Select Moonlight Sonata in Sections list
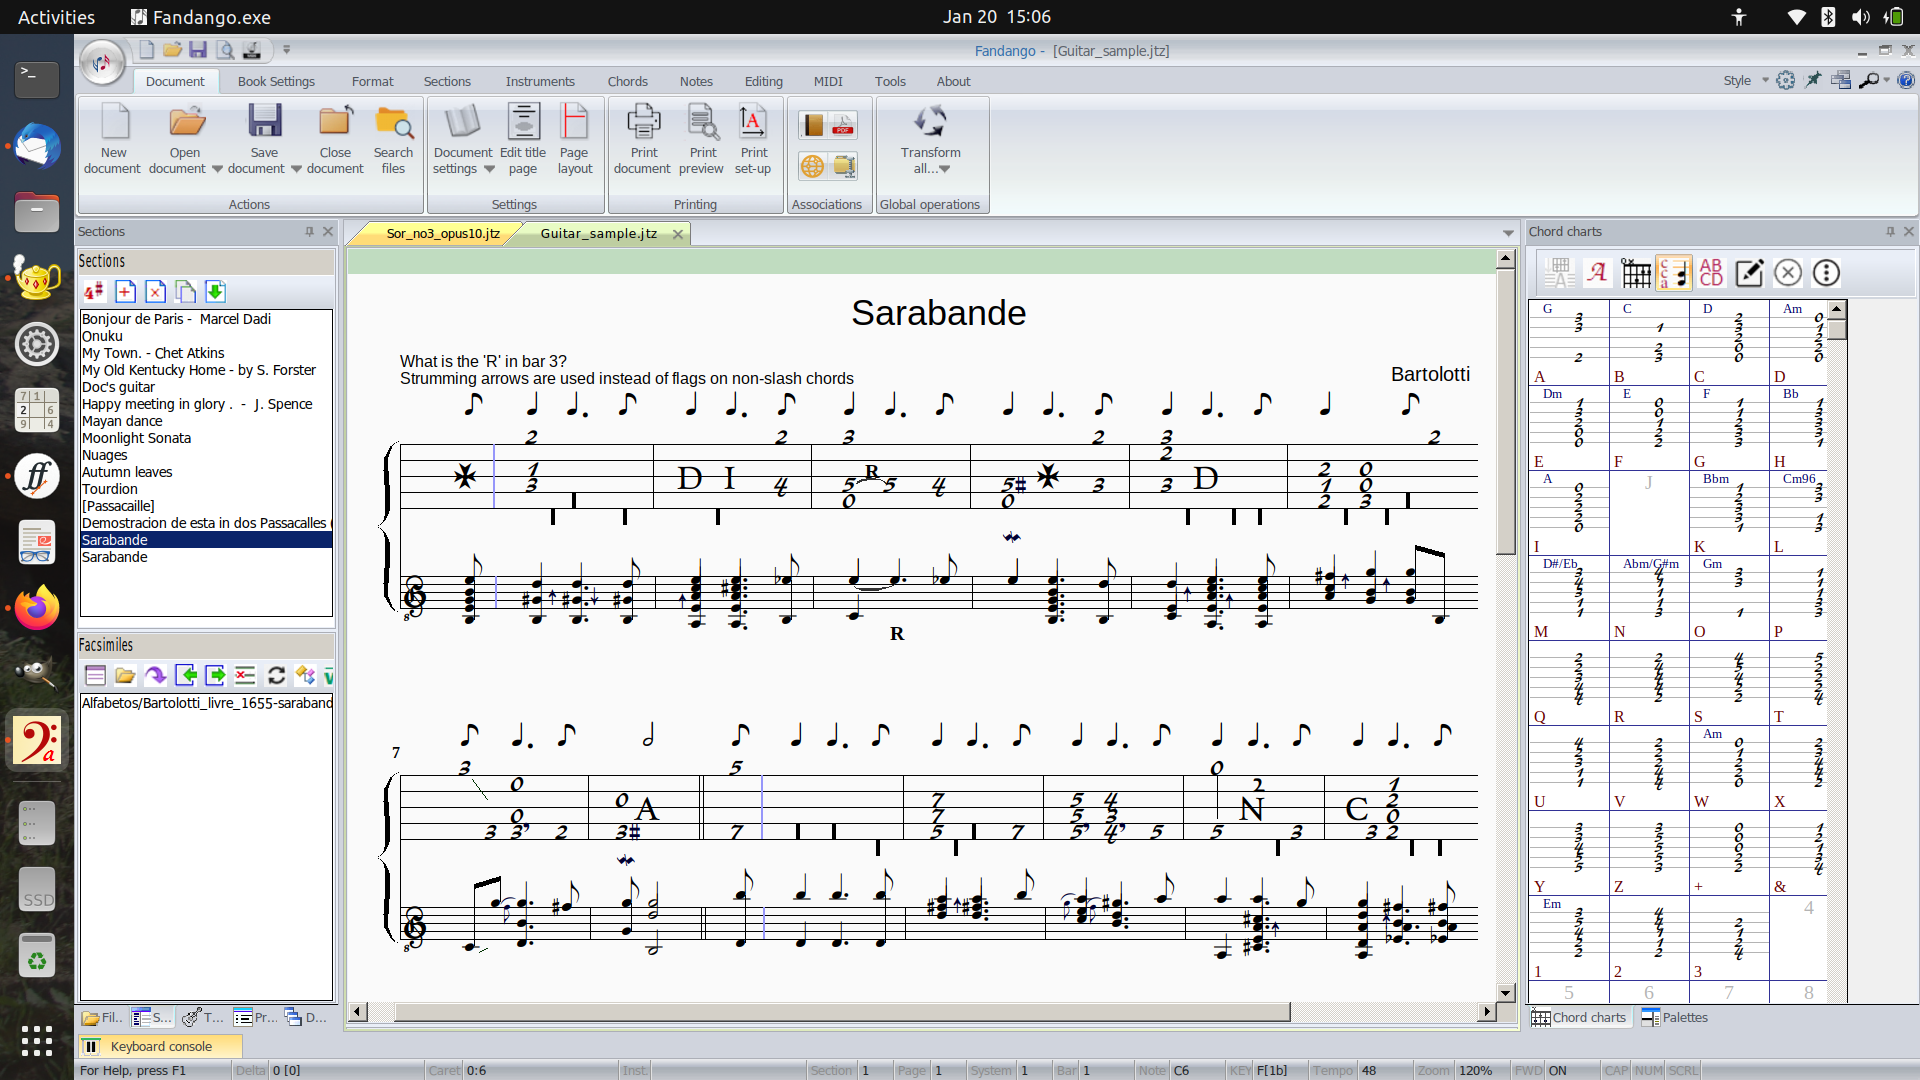Screen dimensions: 1920x1080 [x=136, y=438]
